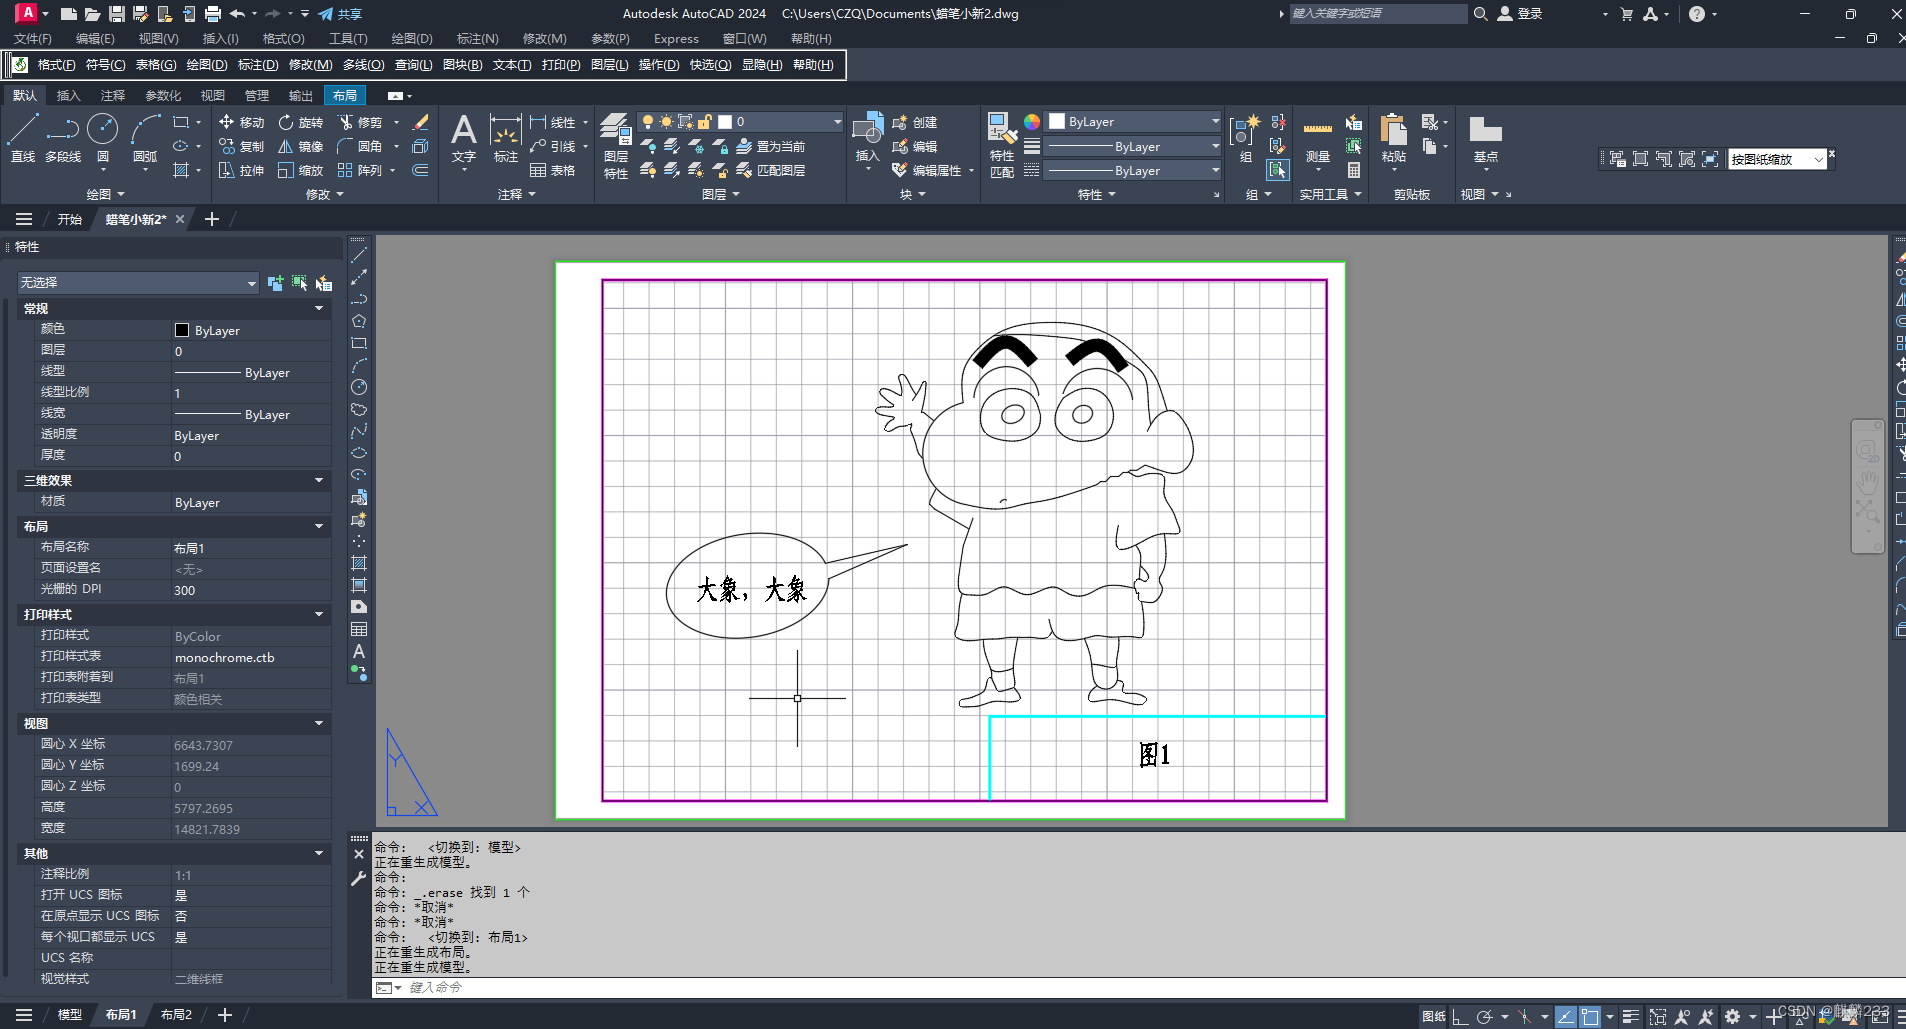Image resolution: width=1906 pixels, height=1029 pixels.
Task: Click the 共享 share button in title bar
Action: (340, 14)
